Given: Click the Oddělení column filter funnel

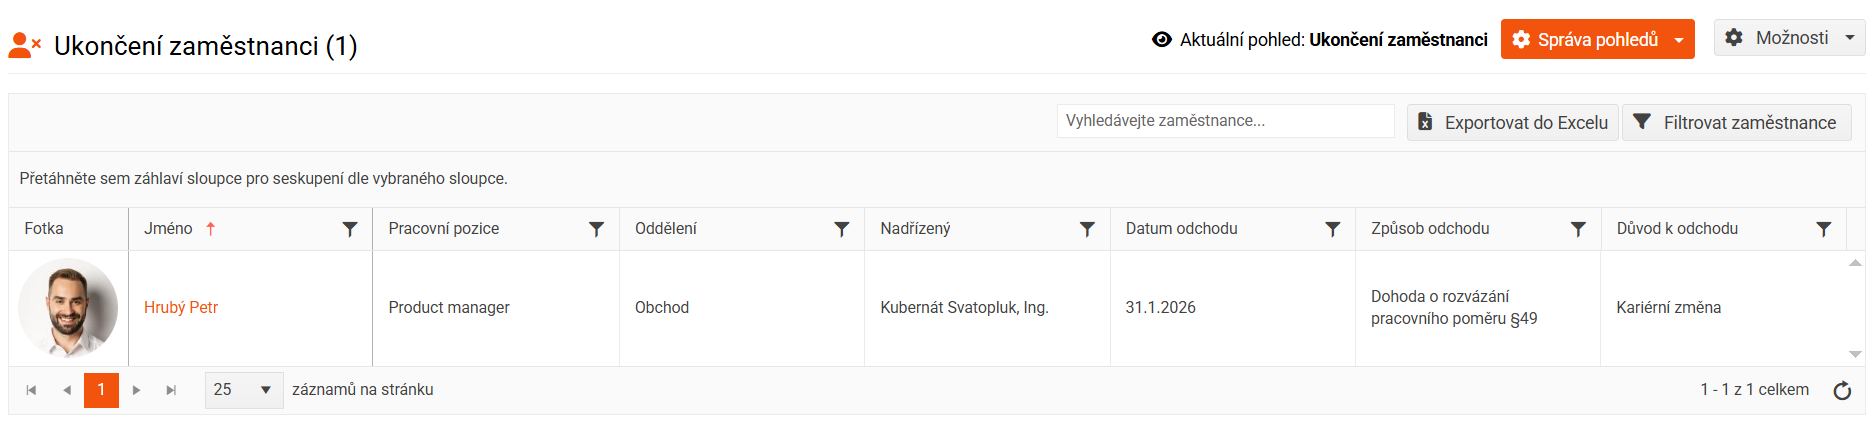Looking at the screenshot, I should 842,229.
